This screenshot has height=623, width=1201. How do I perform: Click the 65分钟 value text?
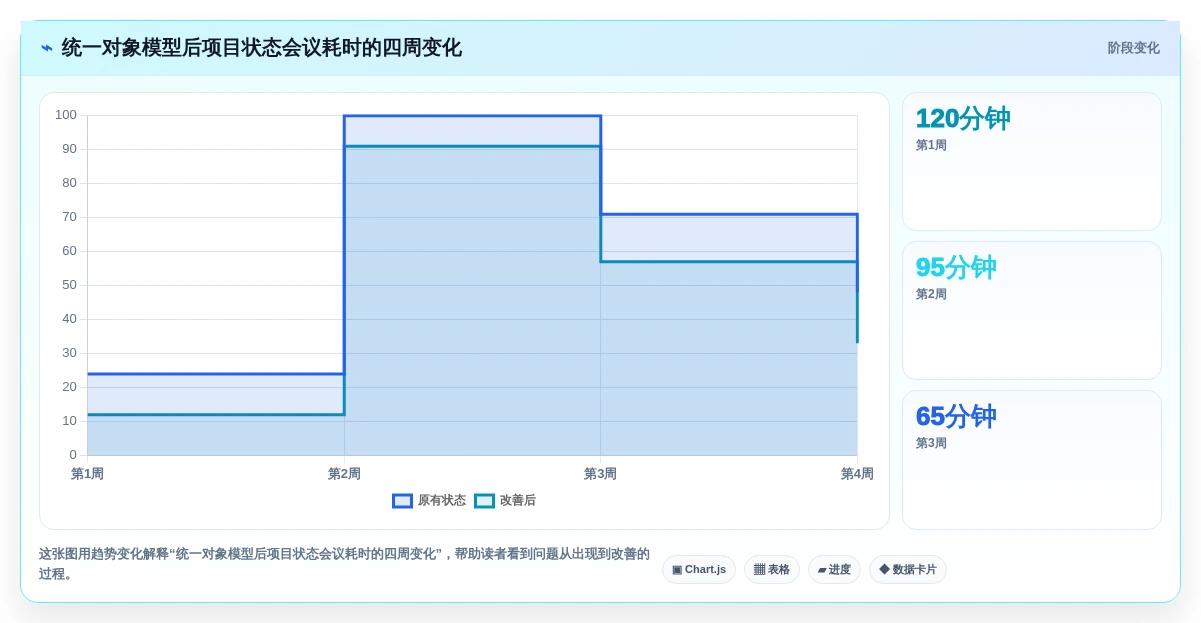point(956,416)
